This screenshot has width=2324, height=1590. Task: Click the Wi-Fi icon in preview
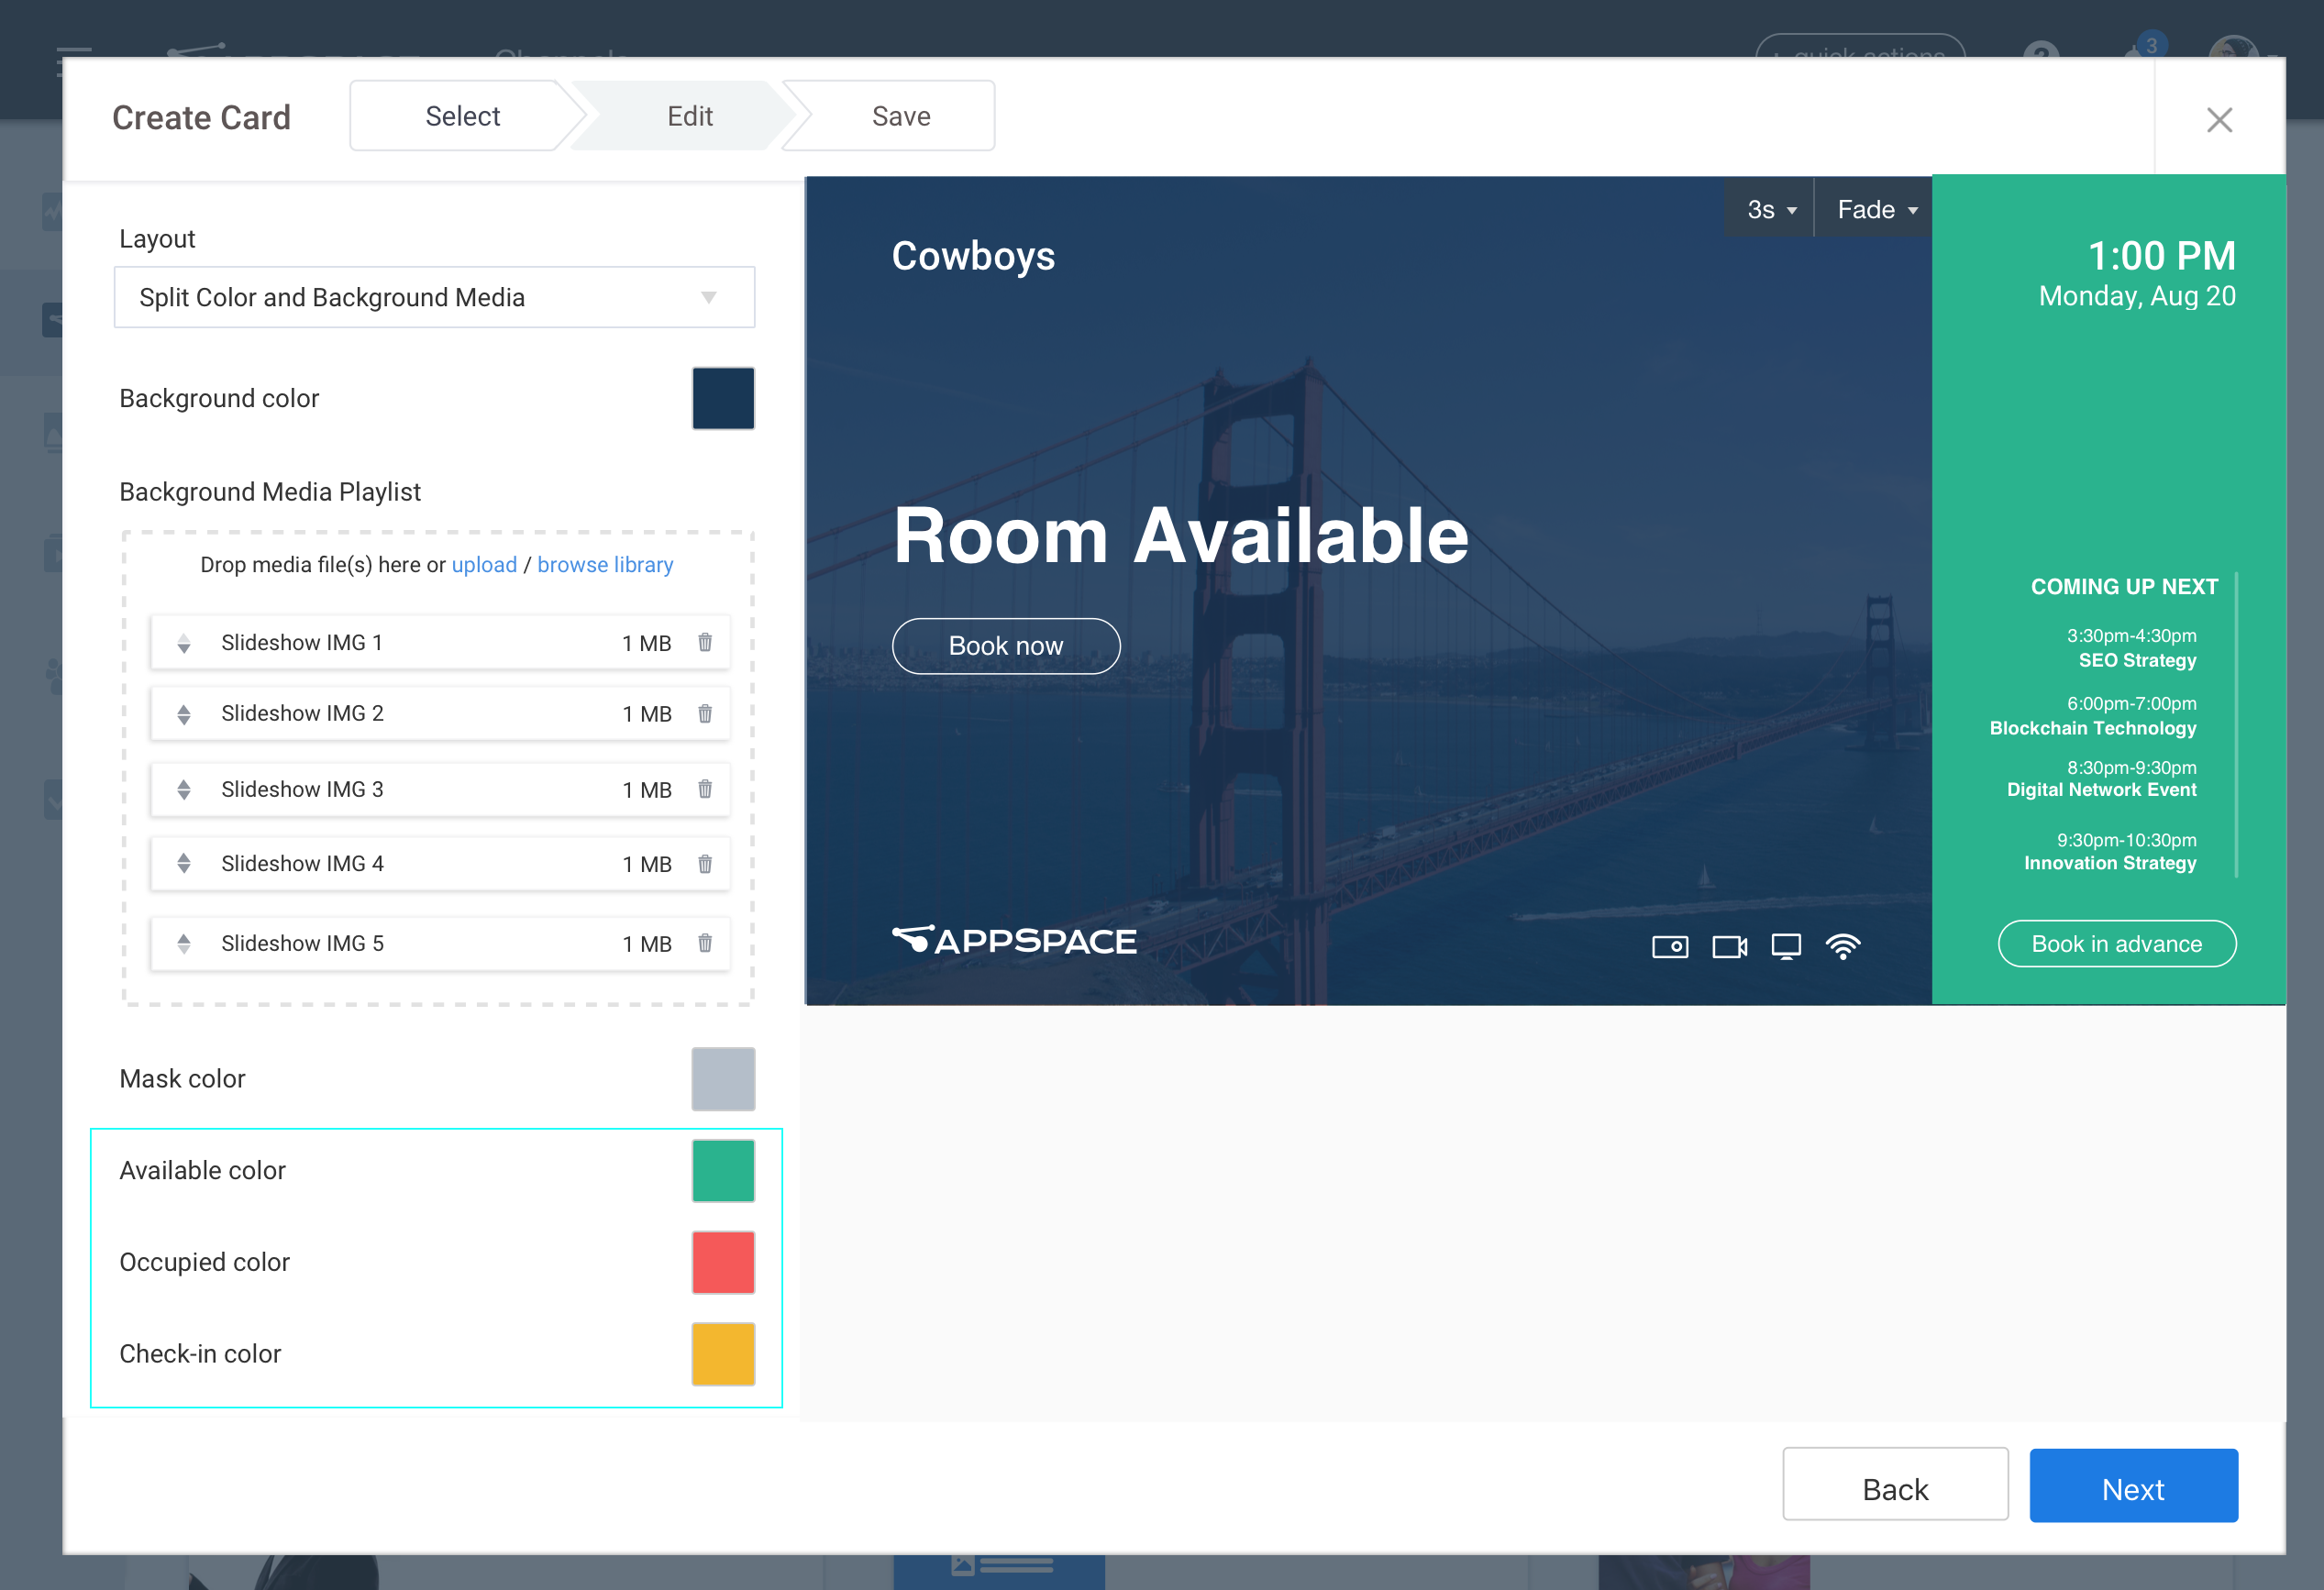pos(1843,946)
